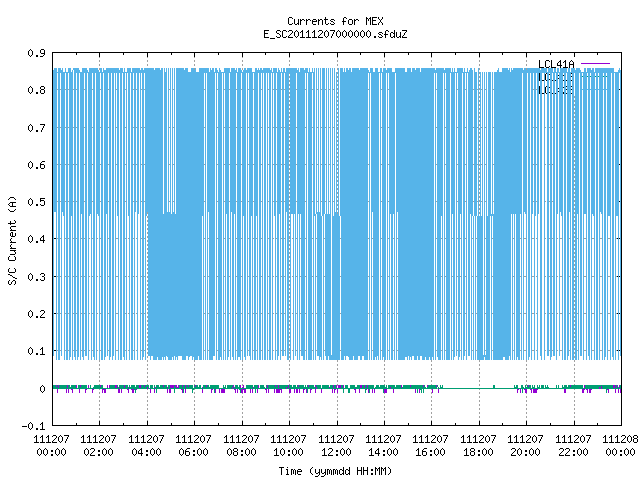The image size is (640, 480).
Task: Click the 0.6 y-axis tick label
Action: [x=36, y=165]
